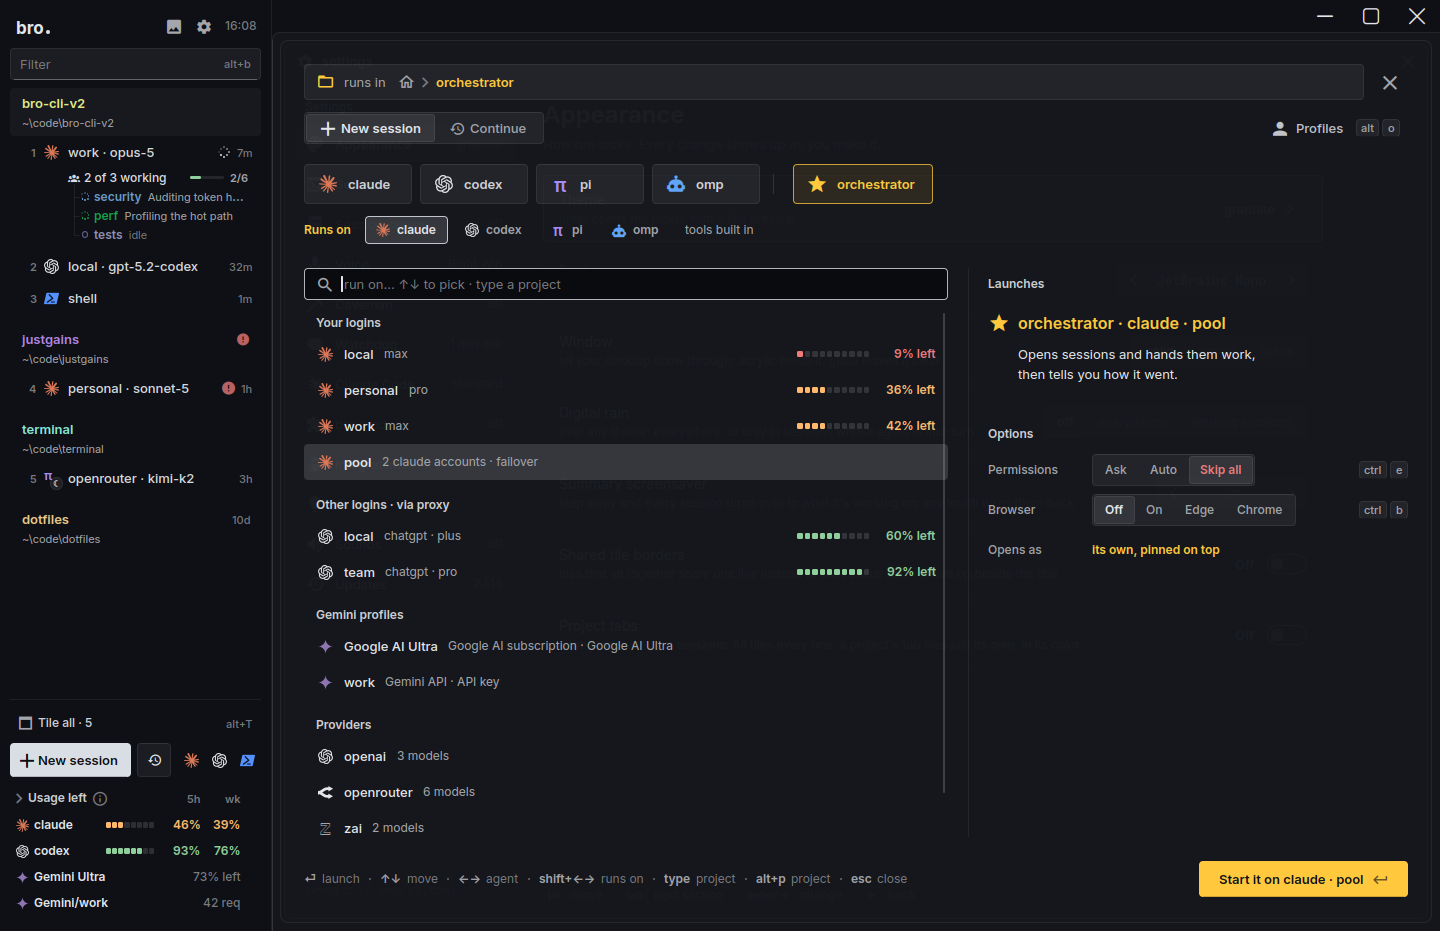The image size is (1440, 931).
Task: Launch shell from bottom sidebar icon
Action: point(248,761)
